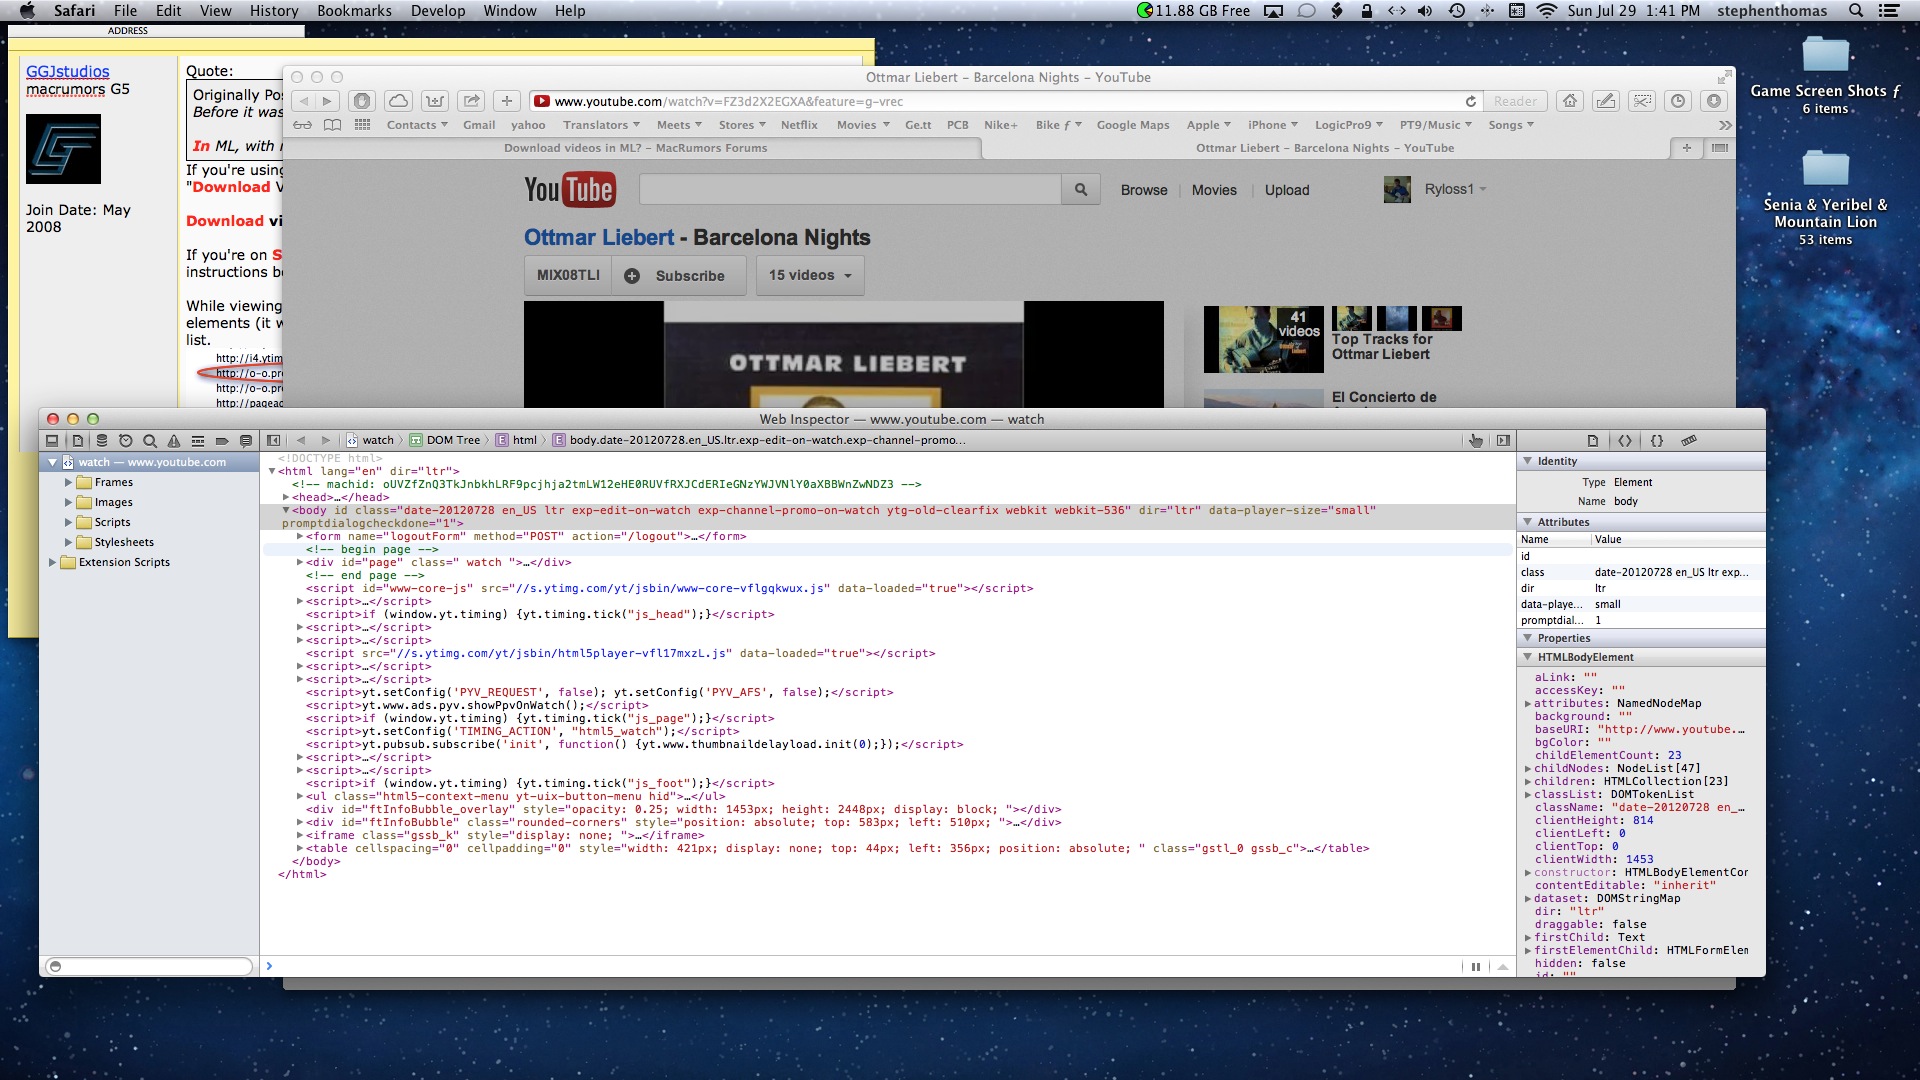Viewport: 1920px width, 1080px height.
Task: Collapse the HTMLBodyElement properties section
Action: [1527, 657]
